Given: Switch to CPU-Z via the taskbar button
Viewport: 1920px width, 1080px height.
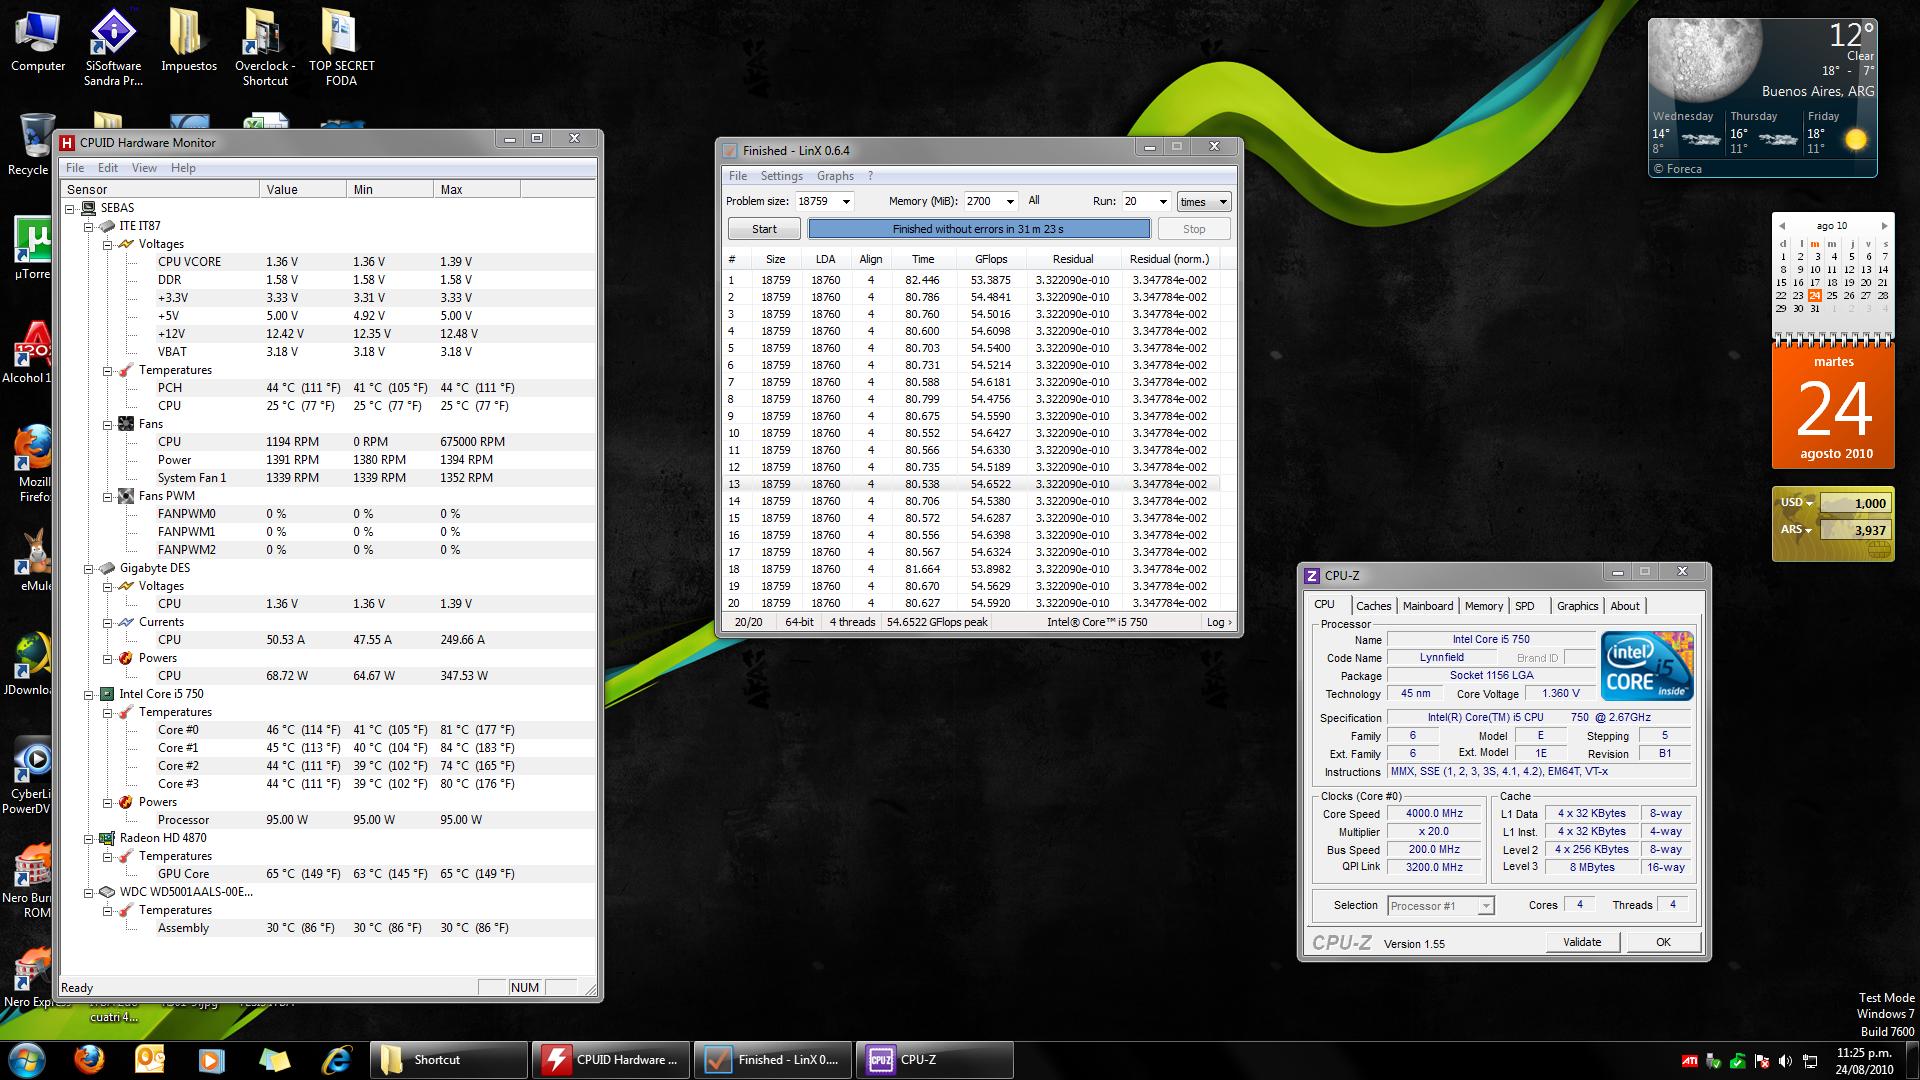Looking at the screenshot, I should pyautogui.click(x=934, y=1060).
